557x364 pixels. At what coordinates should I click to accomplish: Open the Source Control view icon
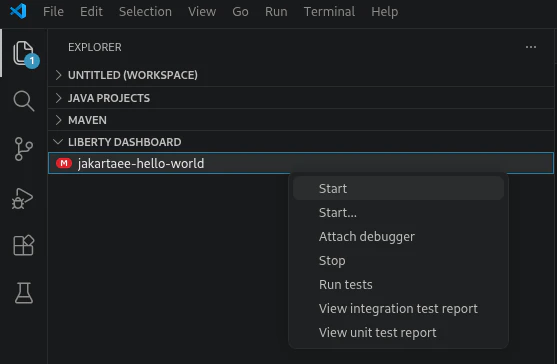pyautogui.click(x=24, y=149)
